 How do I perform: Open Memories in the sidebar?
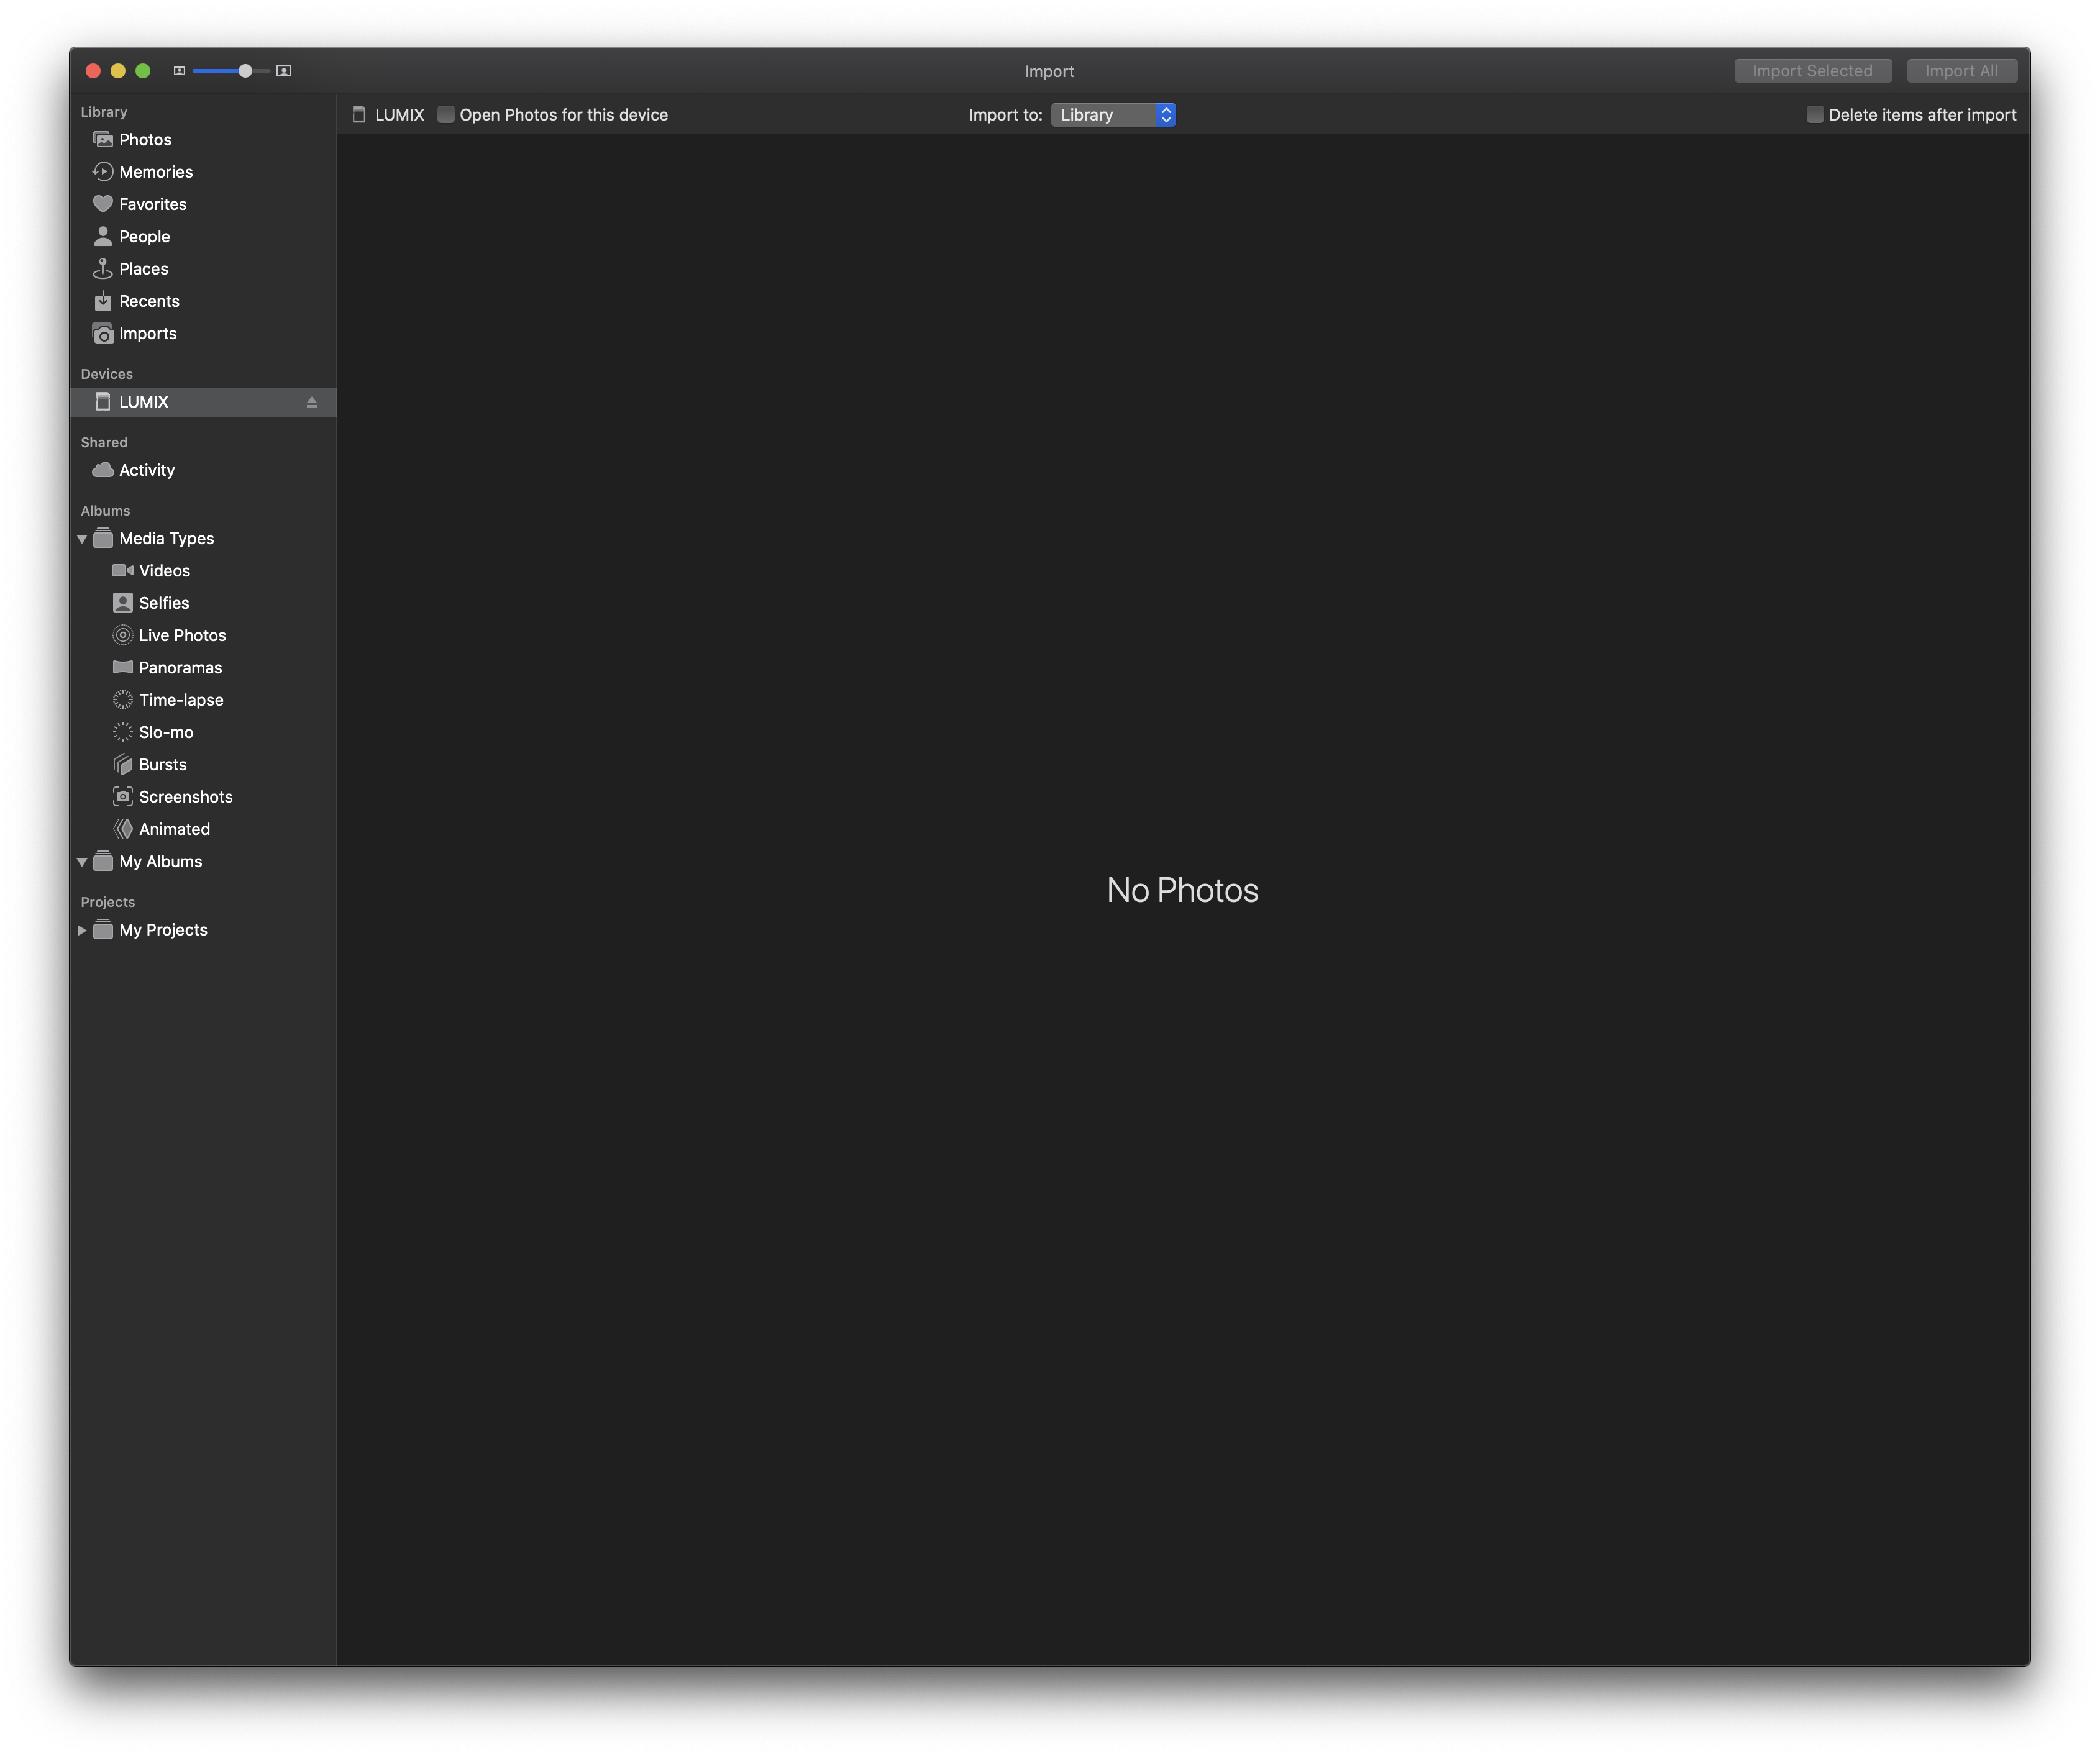[155, 172]
